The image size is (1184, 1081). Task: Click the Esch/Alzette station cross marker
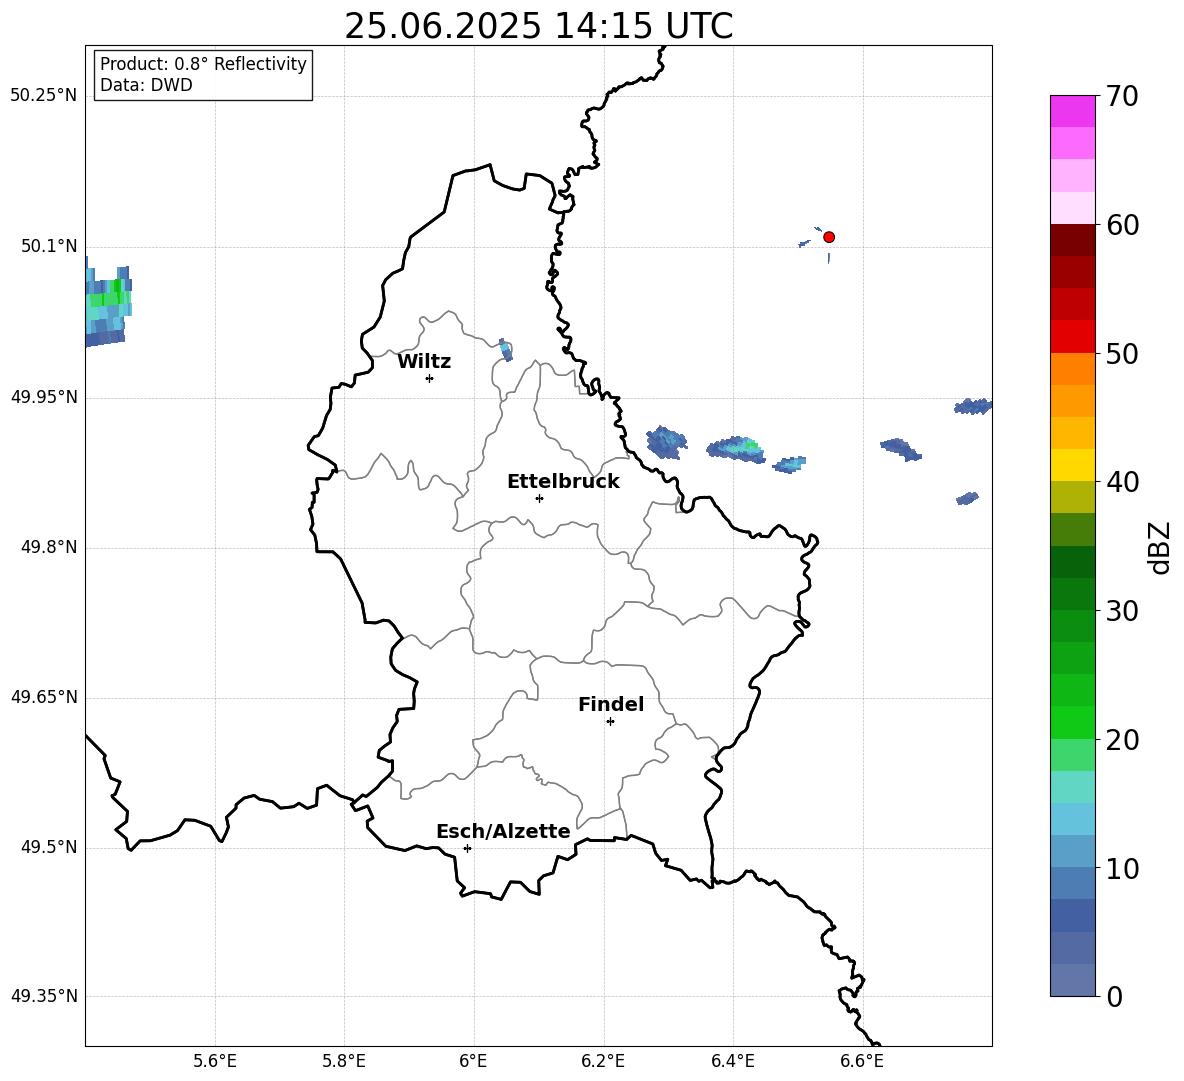click(467, 848)
